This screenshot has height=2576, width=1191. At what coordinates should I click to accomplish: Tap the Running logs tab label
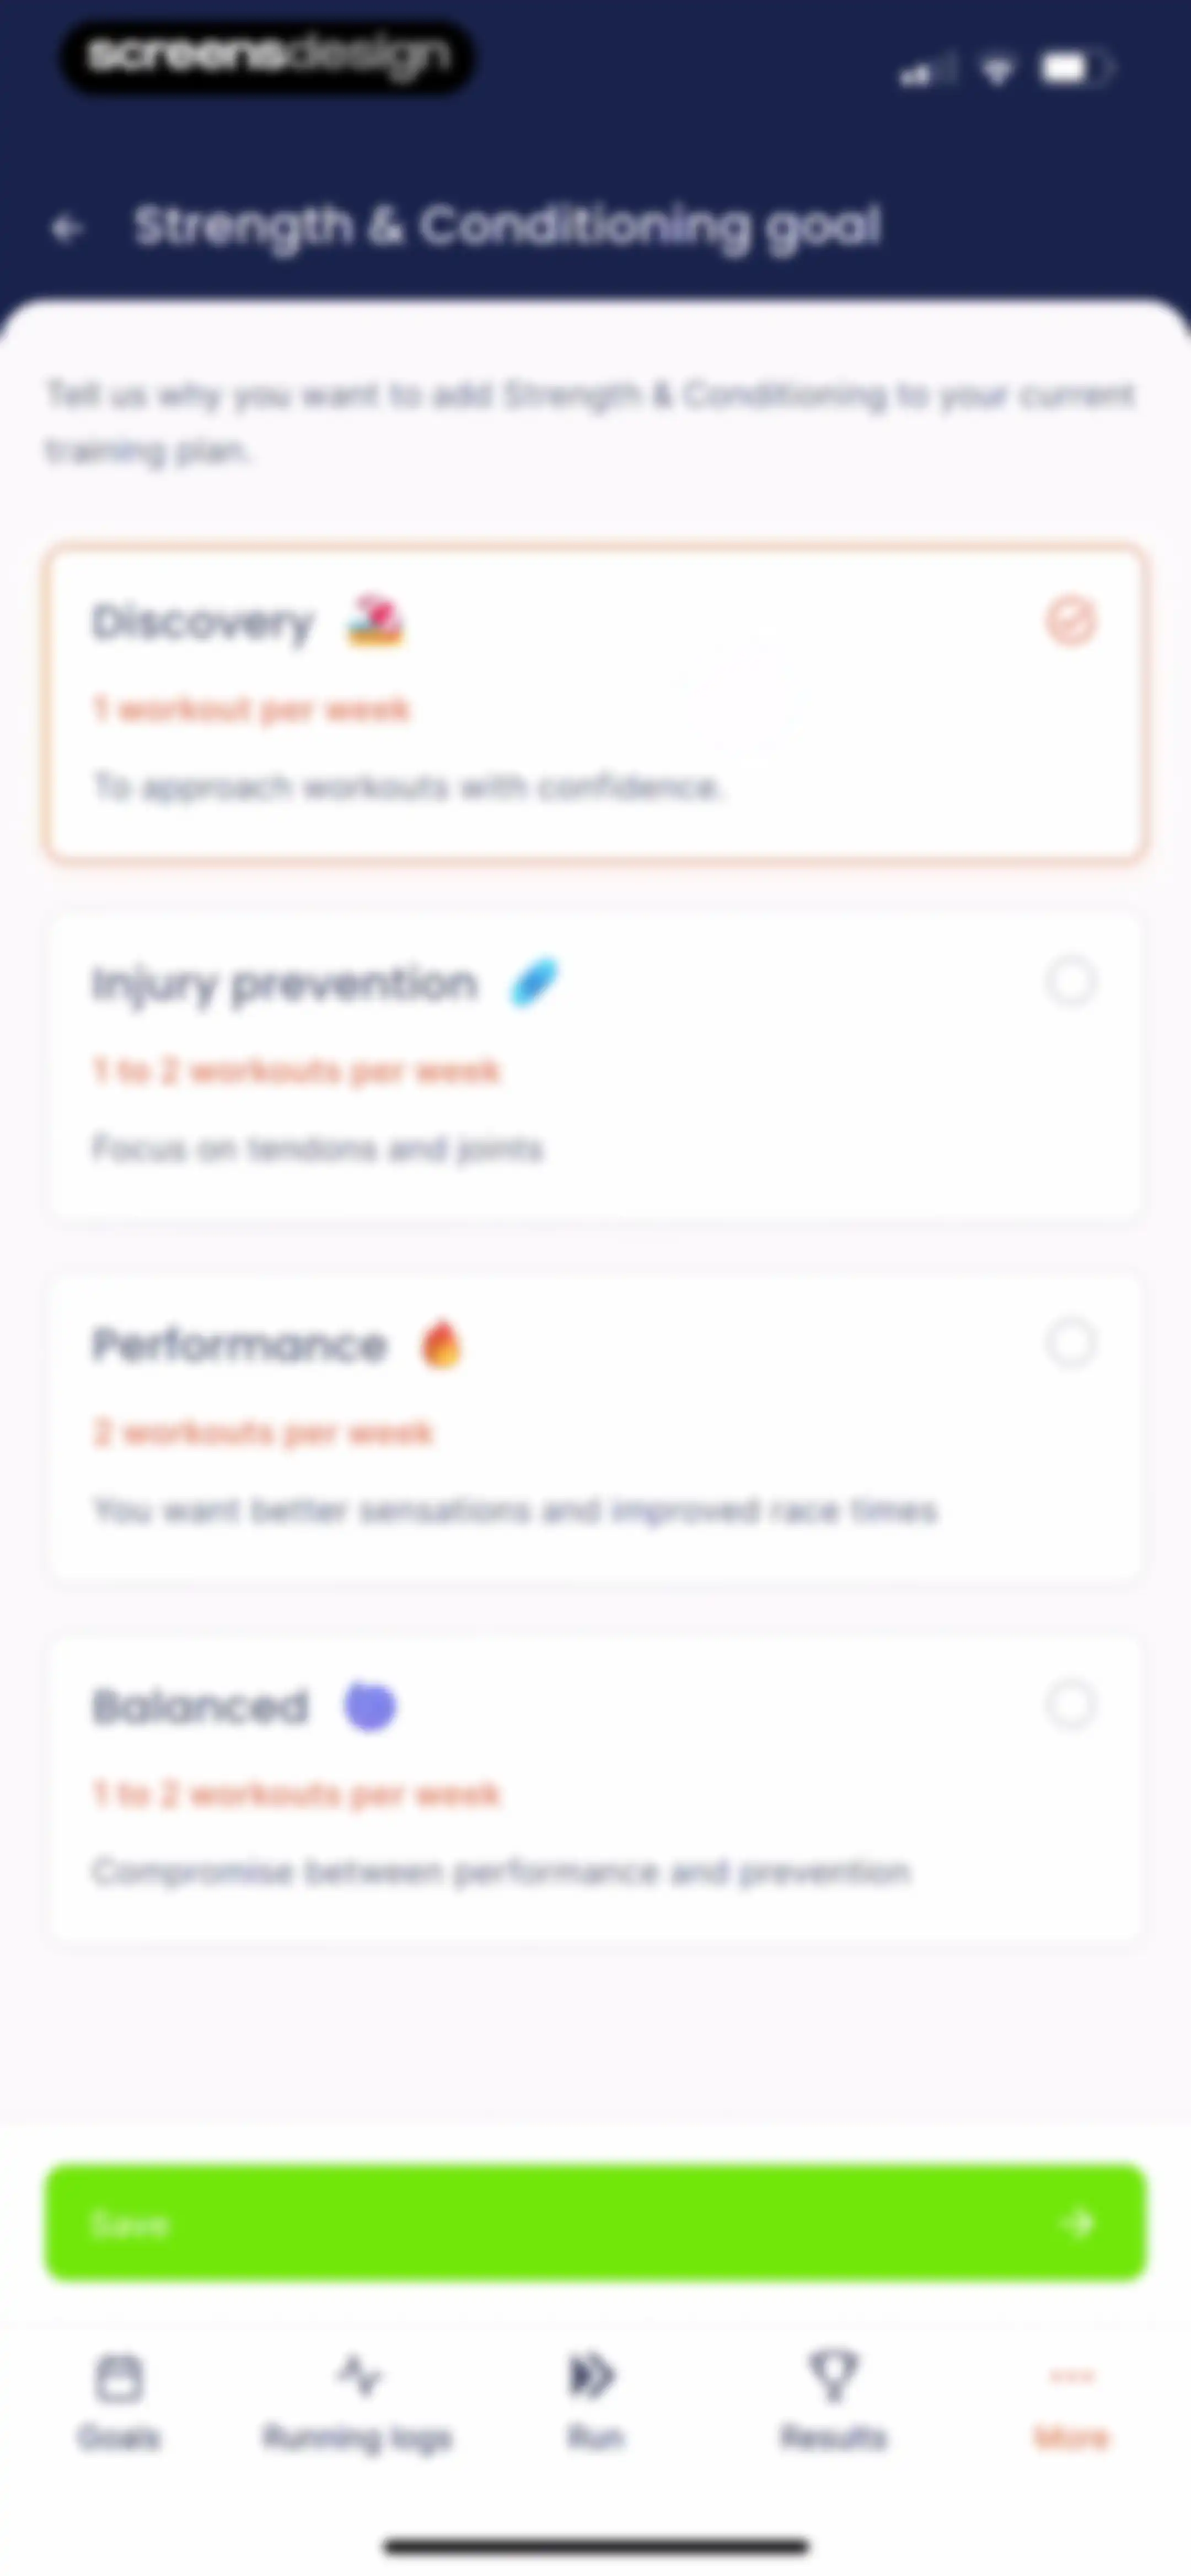click(x=358, y=2438)
